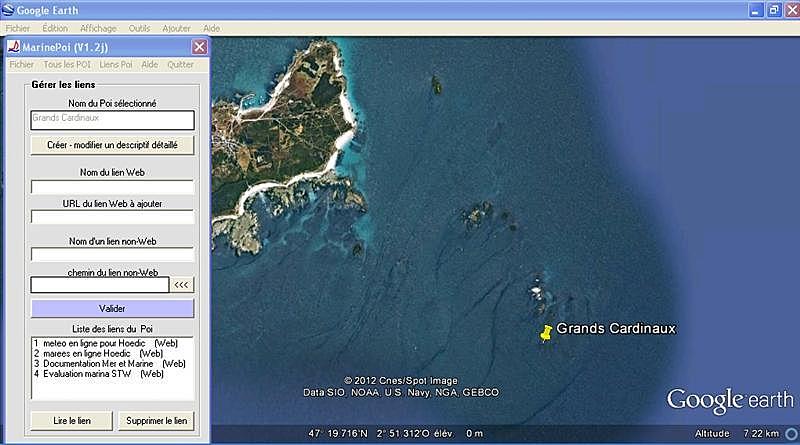Click the MarinePoi sailboat title icon
Image resolution: width=800 pixels, height=445 pixels.
(14, 47)
